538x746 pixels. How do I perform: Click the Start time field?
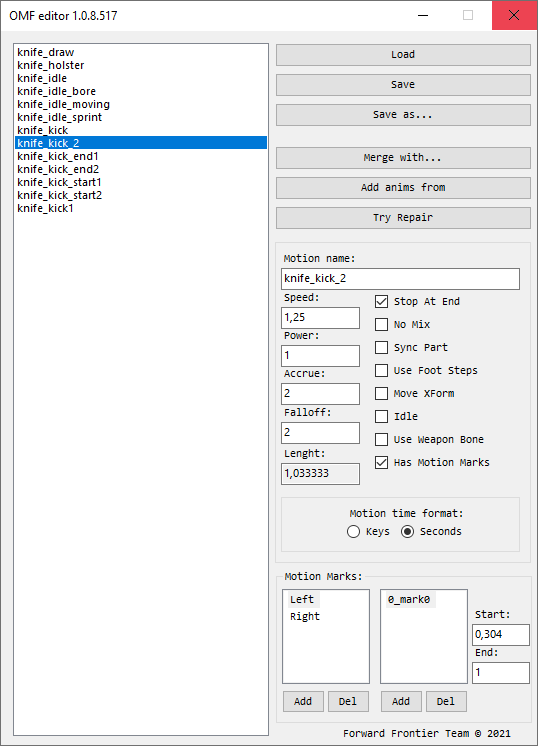click(500, 635)
